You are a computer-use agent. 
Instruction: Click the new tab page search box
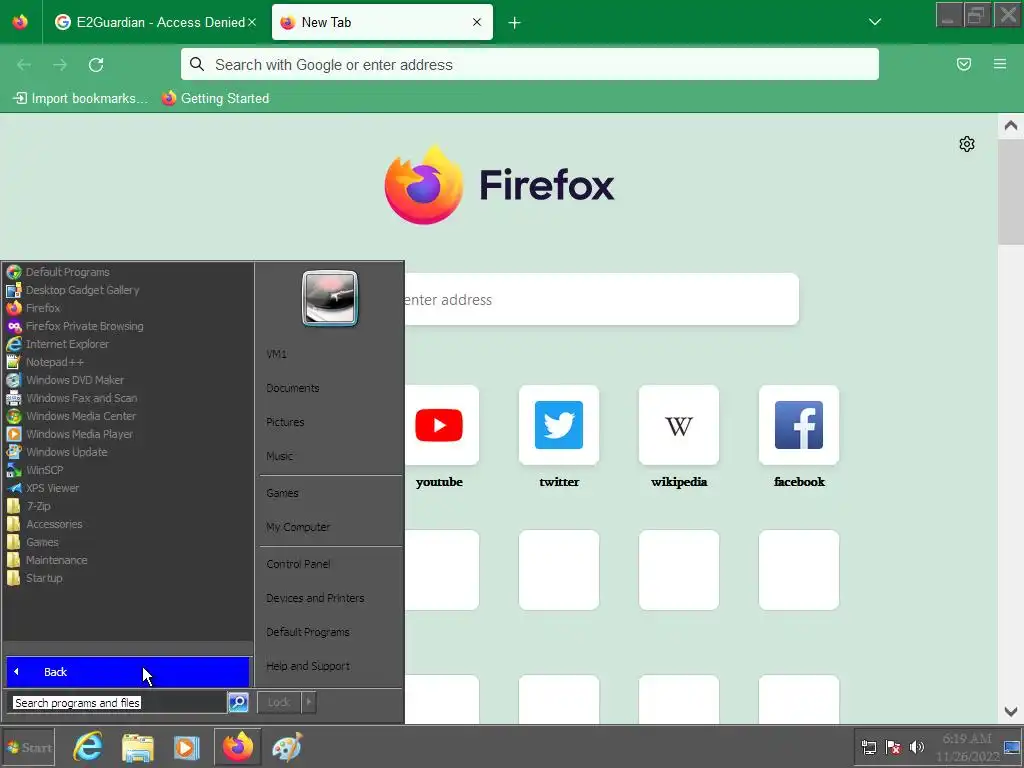601,299
